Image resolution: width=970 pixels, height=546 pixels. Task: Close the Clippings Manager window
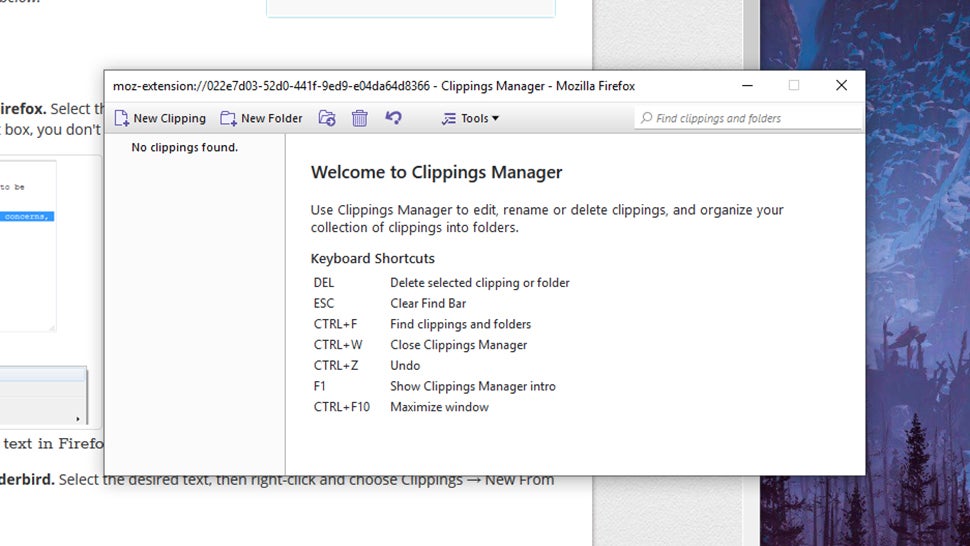(x=841, y=85)
